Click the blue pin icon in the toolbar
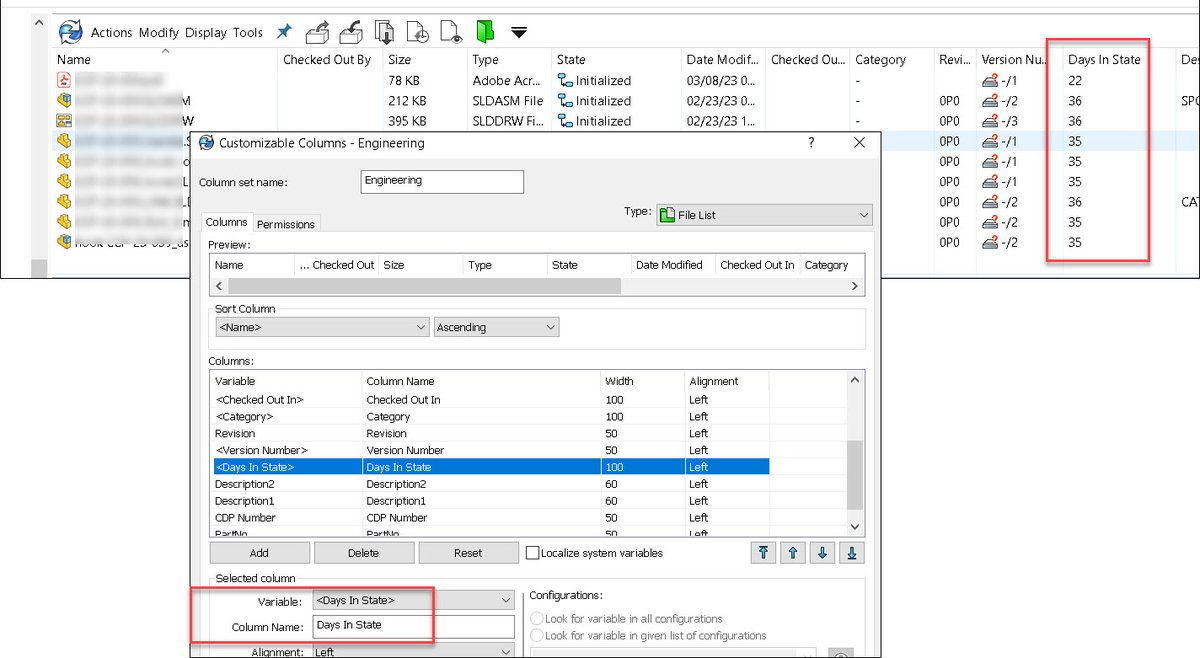The height and width of the screenshot is (658, 1200). pos(284,32)
